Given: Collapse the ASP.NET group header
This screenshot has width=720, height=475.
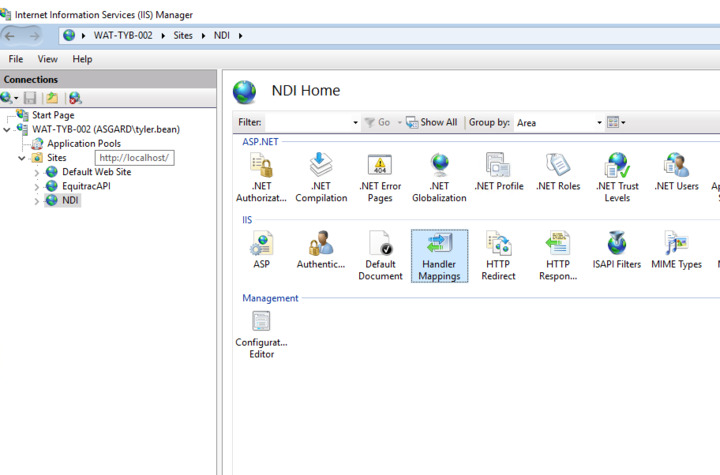Looking at the screenshot, I should pyautogui.click(x=260, y=142).
